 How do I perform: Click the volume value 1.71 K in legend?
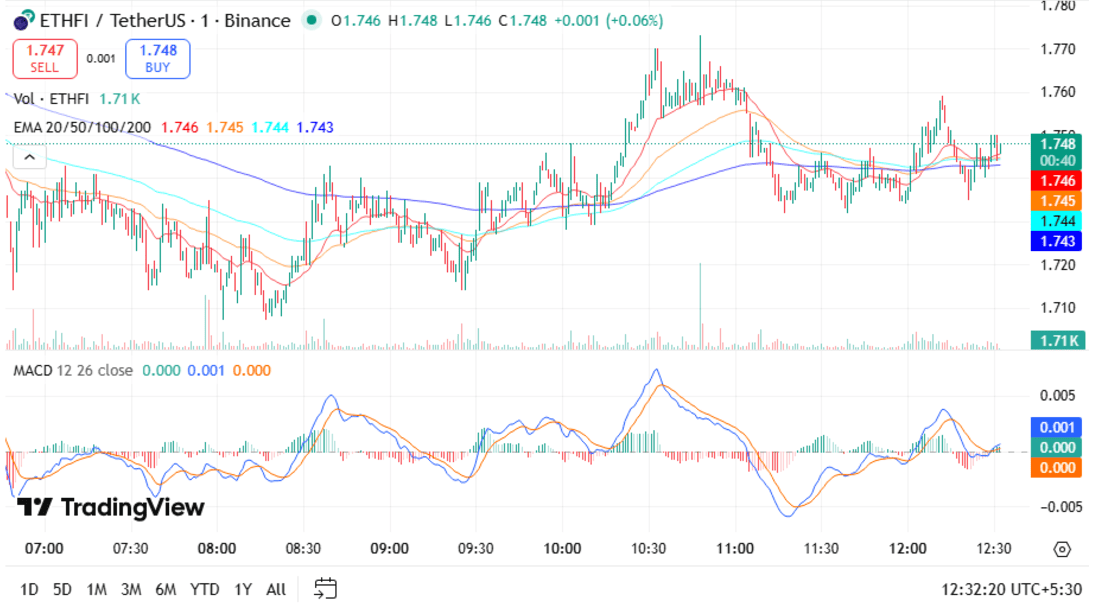(120, 99)
